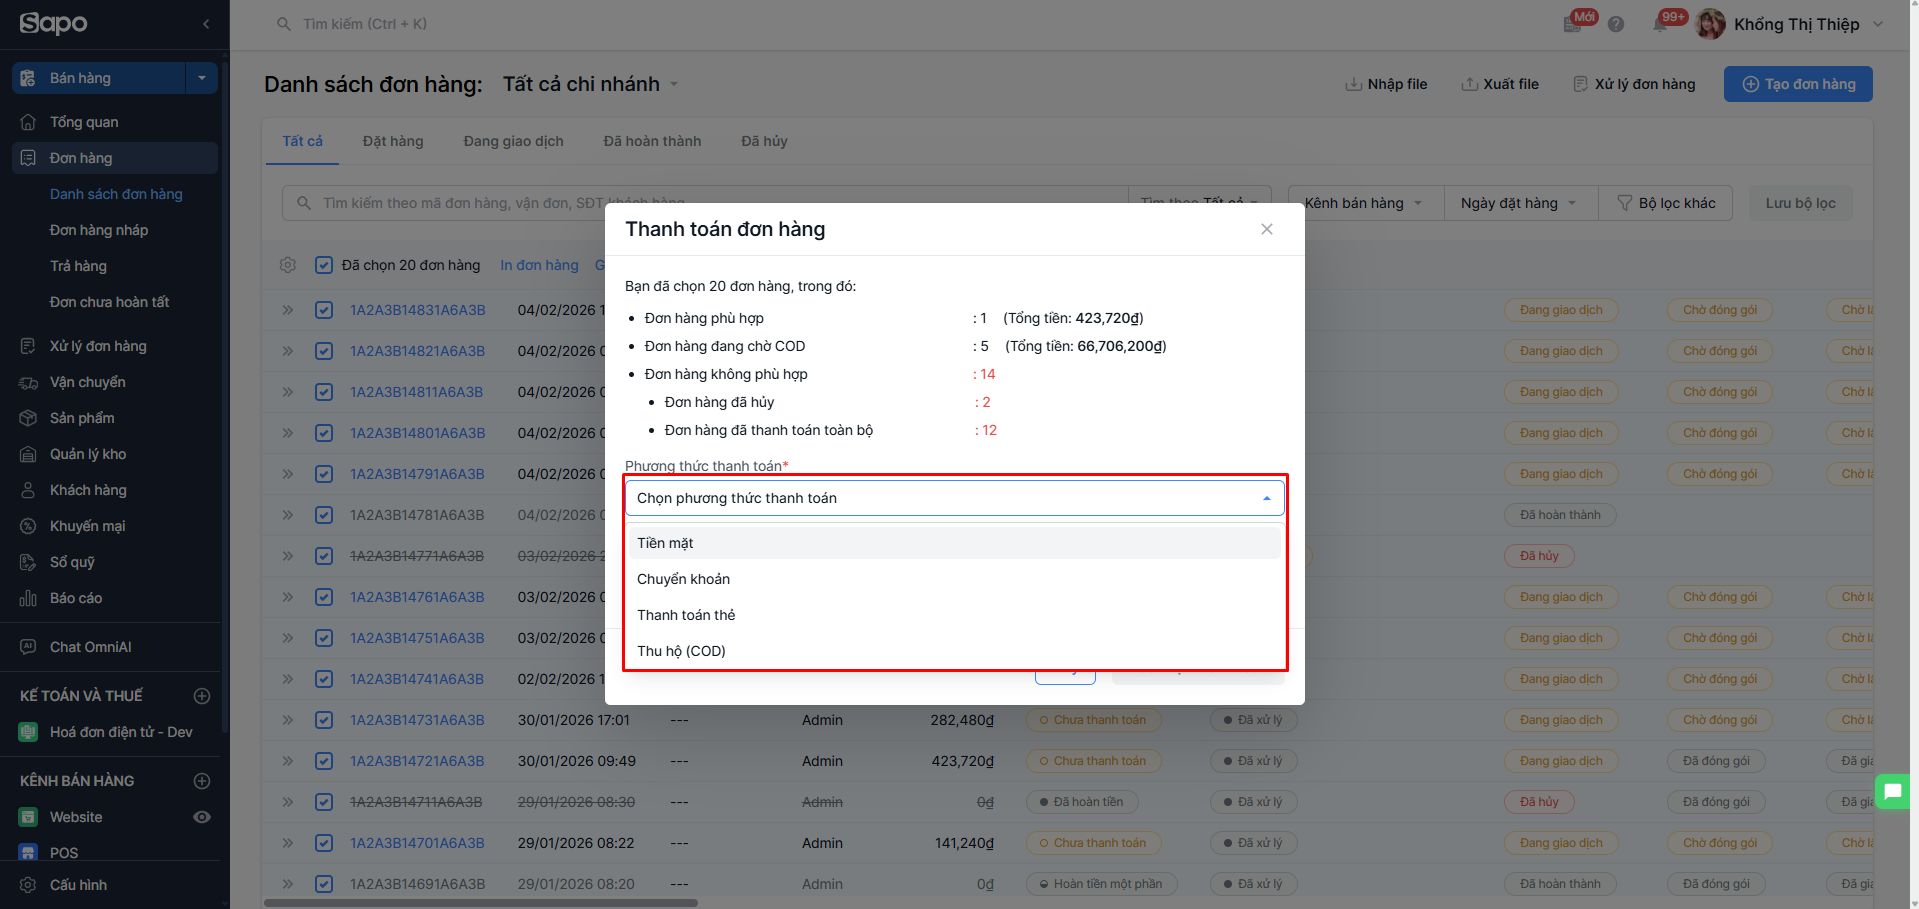
Task: Open the Bán hàng module dropdown arrow
Action: [202, 78]
